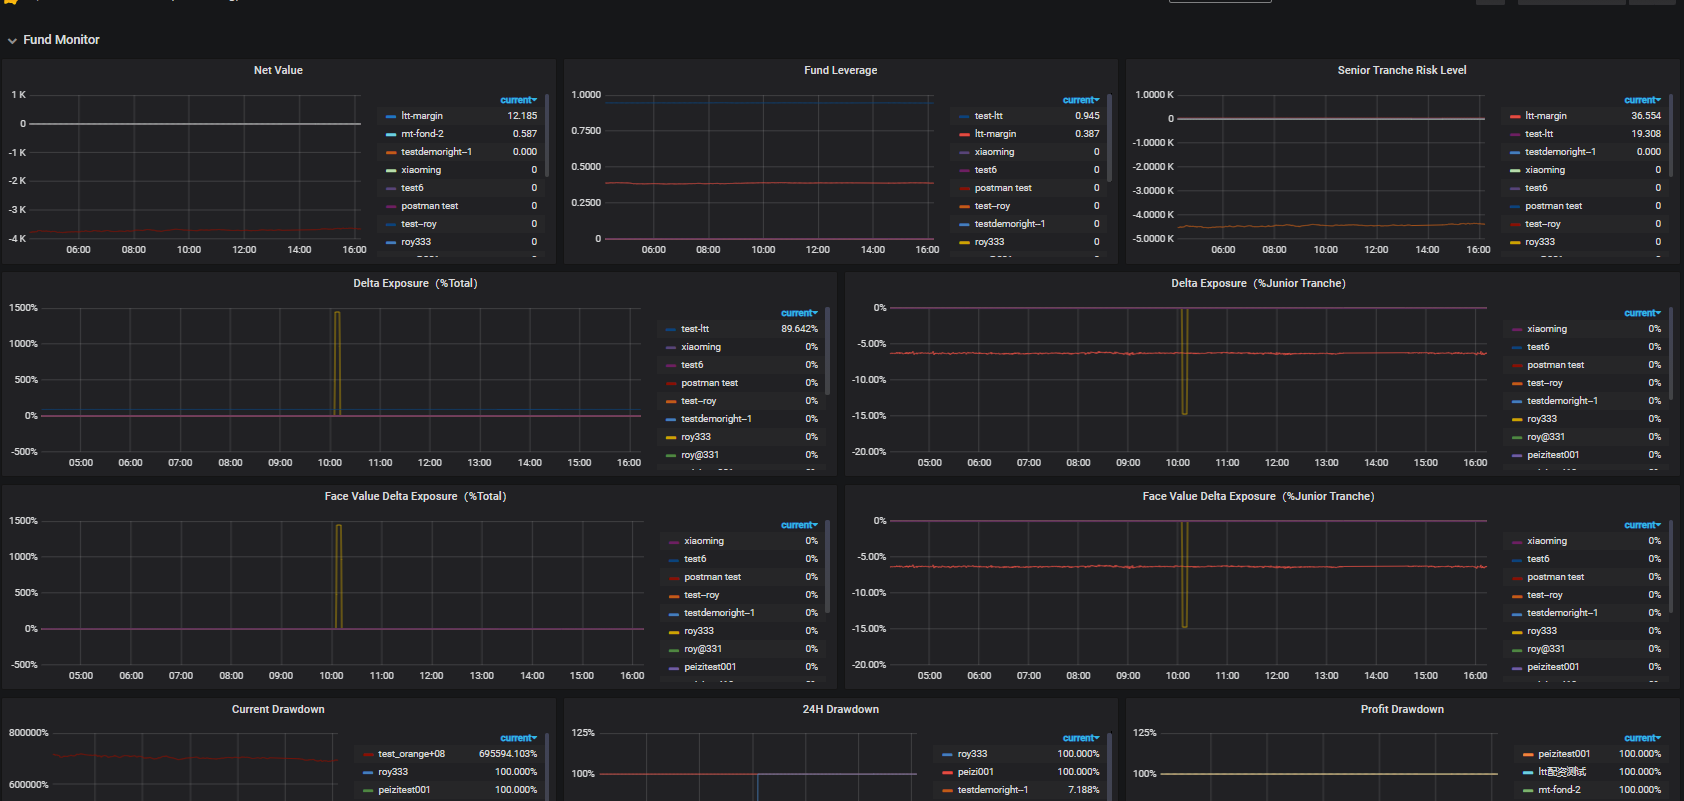This screenshot has width=1684, height=801.
Task: Change color of xiaoming in Face Value Delta Exposure (%Junior Tranche) legend
Action: pyautogui.click(x=1517, y=542)
